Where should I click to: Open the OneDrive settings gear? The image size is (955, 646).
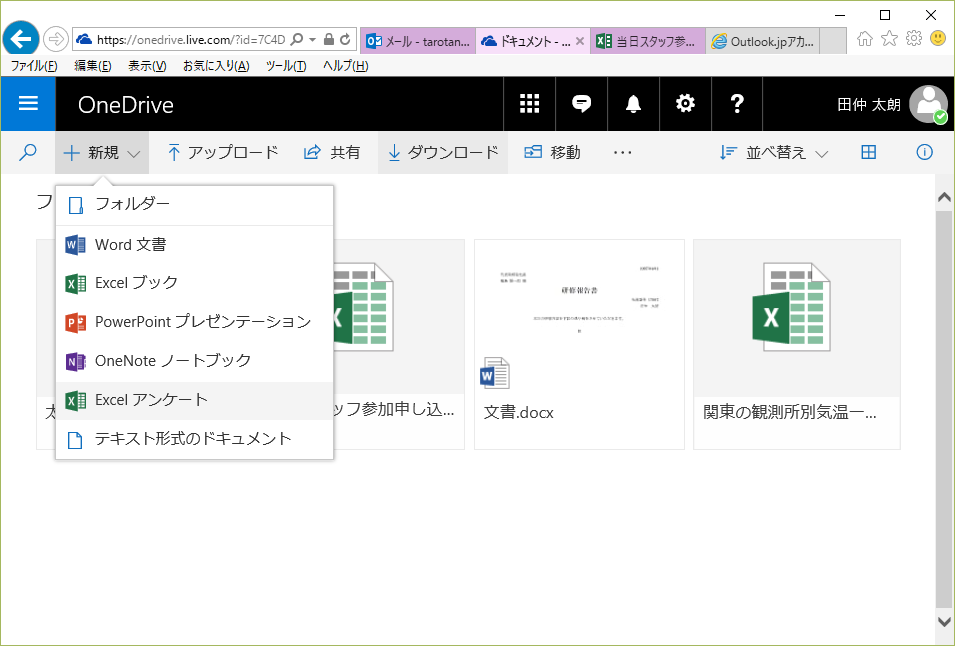coord(685,104)
